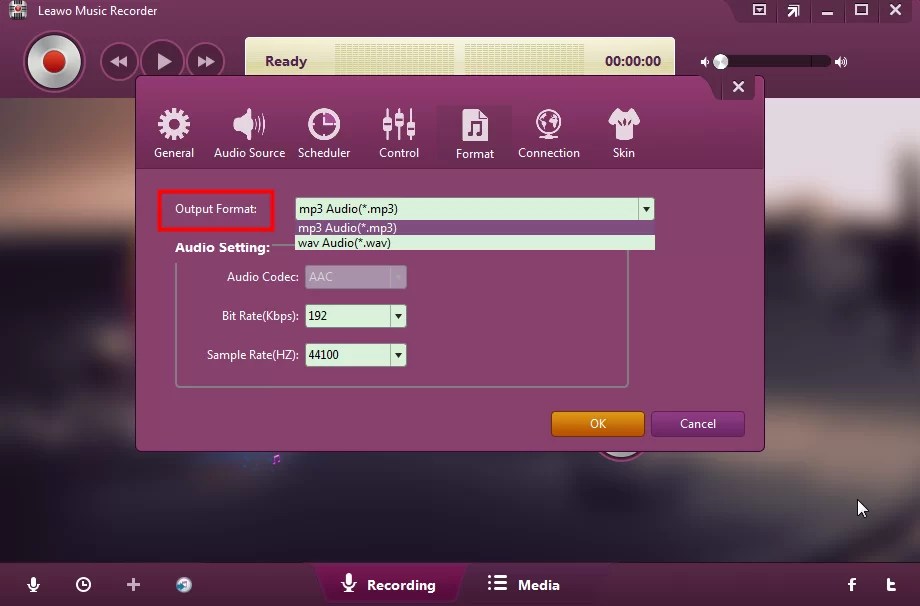The width and height of the screenshot is (920, 606).
Task: Click the volume slider handle
Action: click(x=721, y=62)
